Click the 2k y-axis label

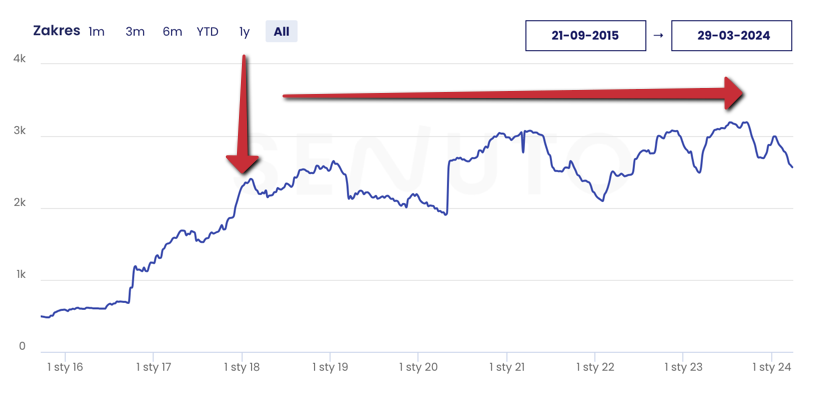[19, 204]
